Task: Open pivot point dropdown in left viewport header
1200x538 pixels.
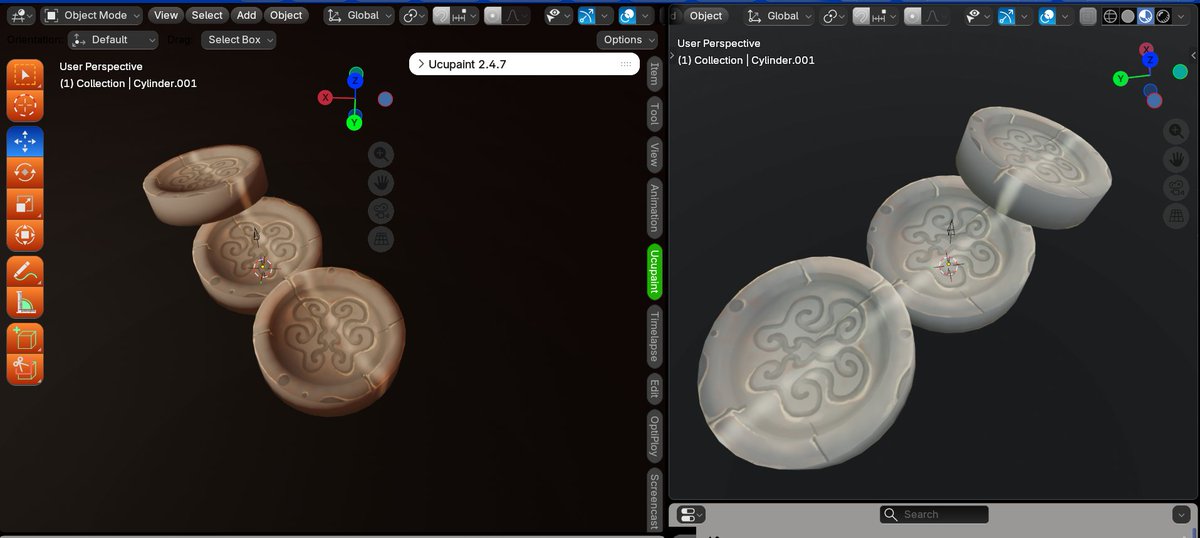Action: [x=415, y=15]
